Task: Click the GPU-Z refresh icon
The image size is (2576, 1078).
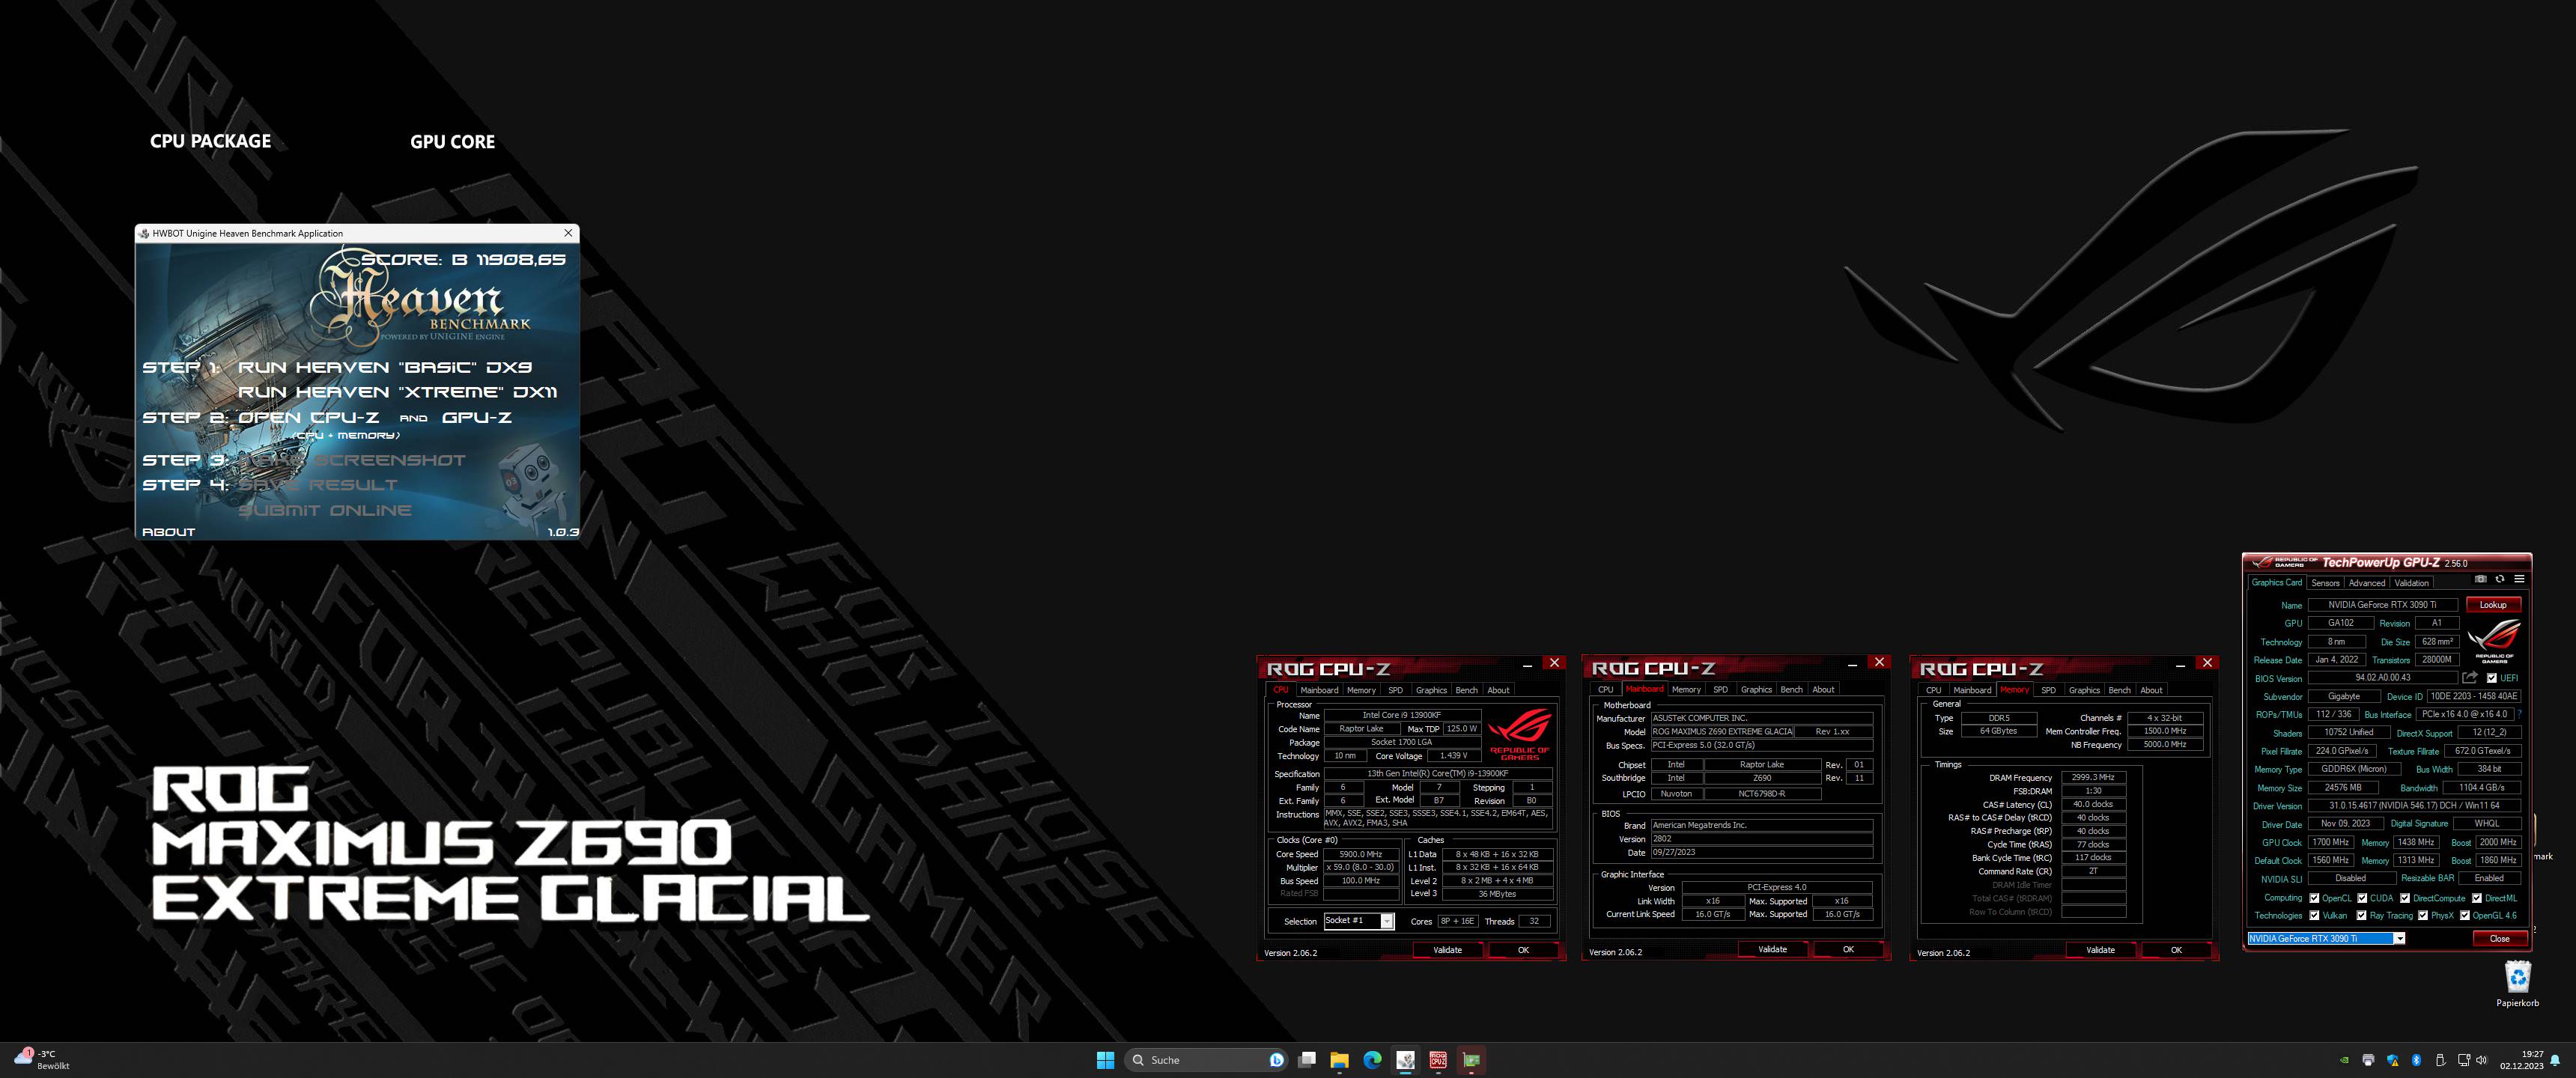Action: click(2499, 579)
